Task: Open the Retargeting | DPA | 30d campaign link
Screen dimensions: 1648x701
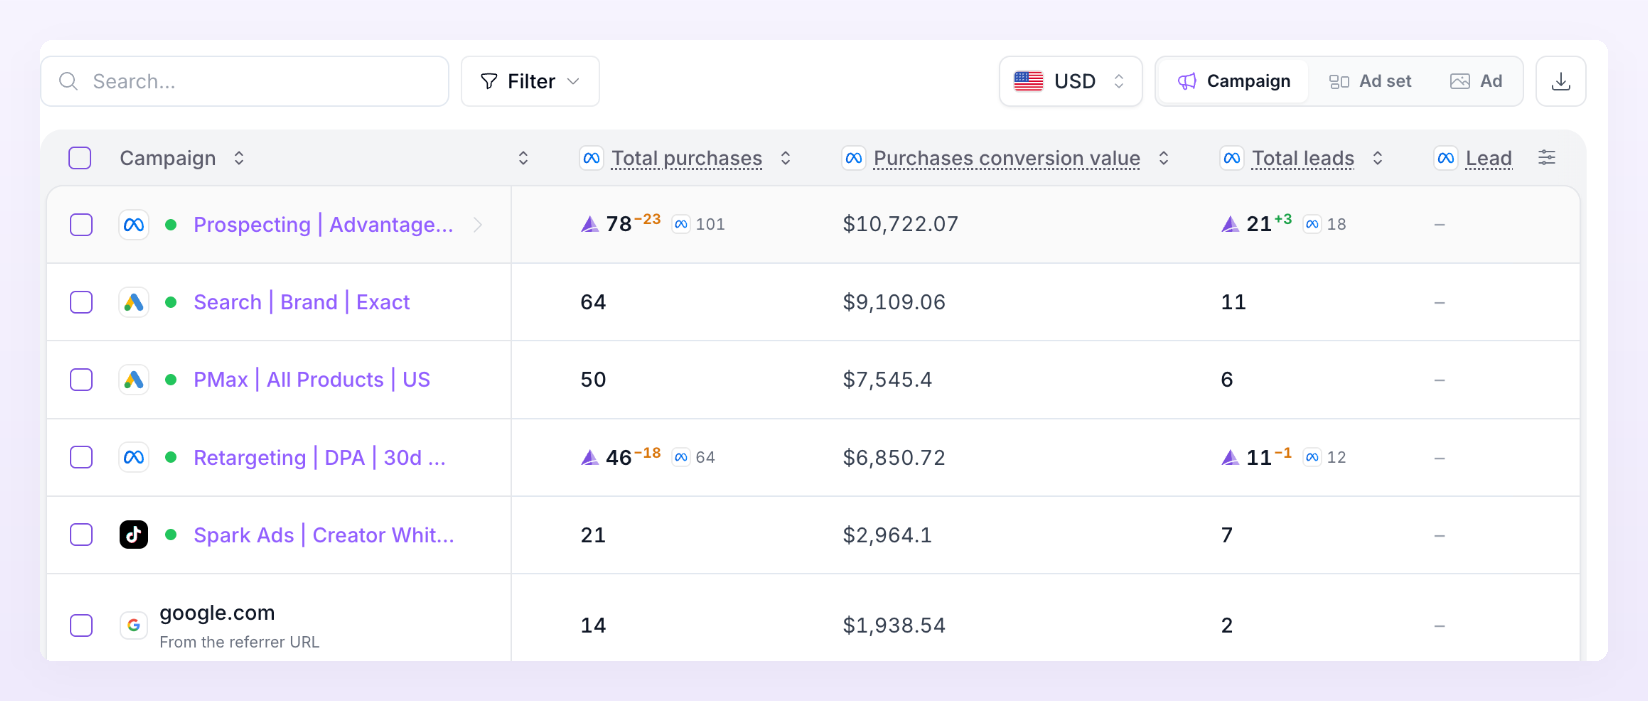Action: (320, 457)
